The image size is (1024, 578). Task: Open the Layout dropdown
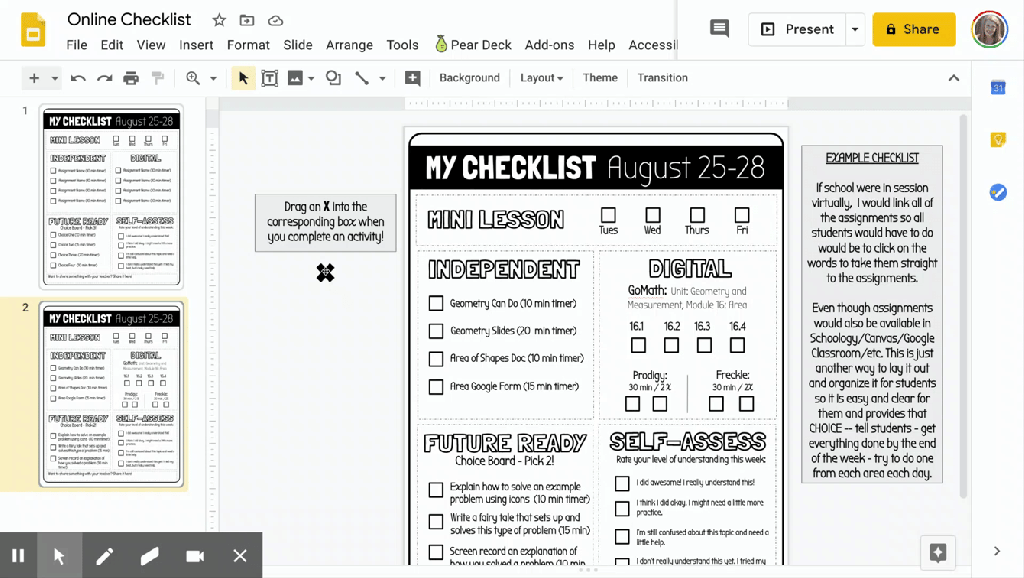tap(541, 78)
